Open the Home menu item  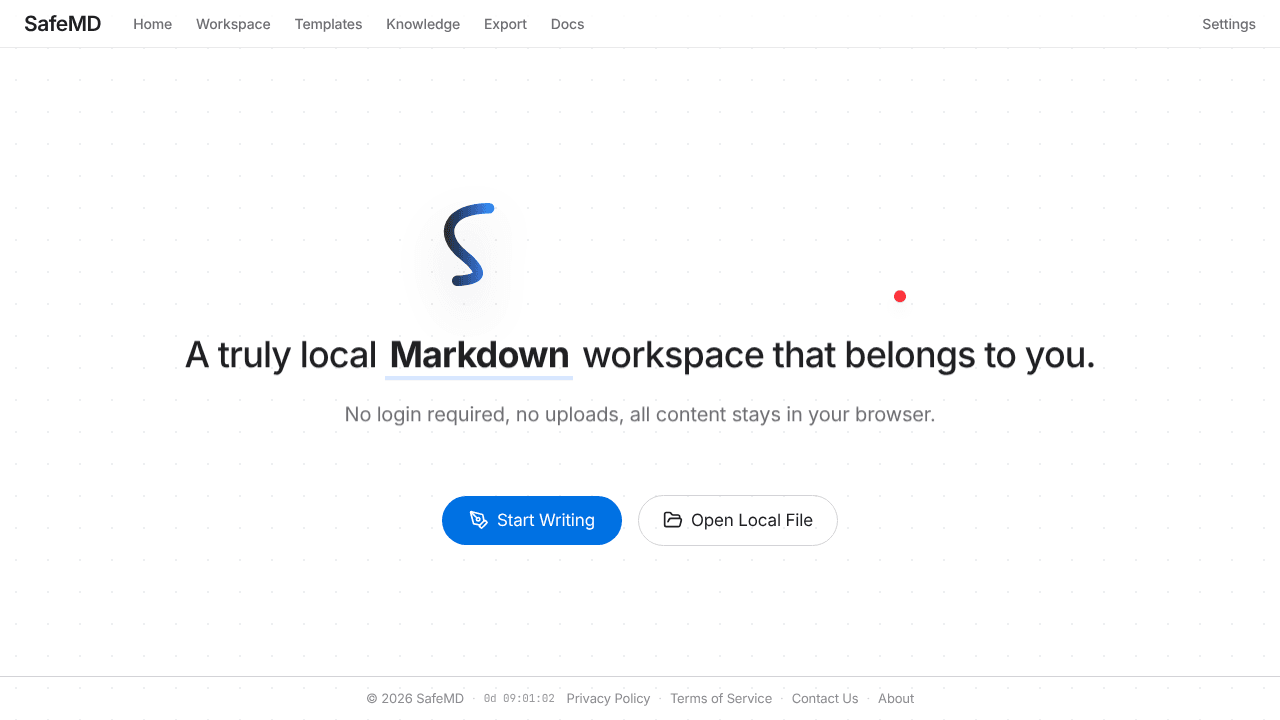point(152,24)
